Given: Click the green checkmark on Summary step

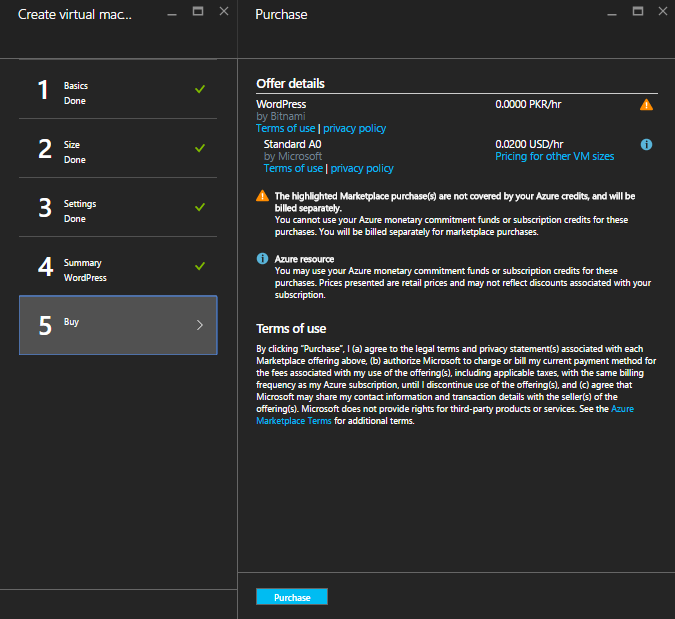Looking at the screenshot, I should click(200, 266).
